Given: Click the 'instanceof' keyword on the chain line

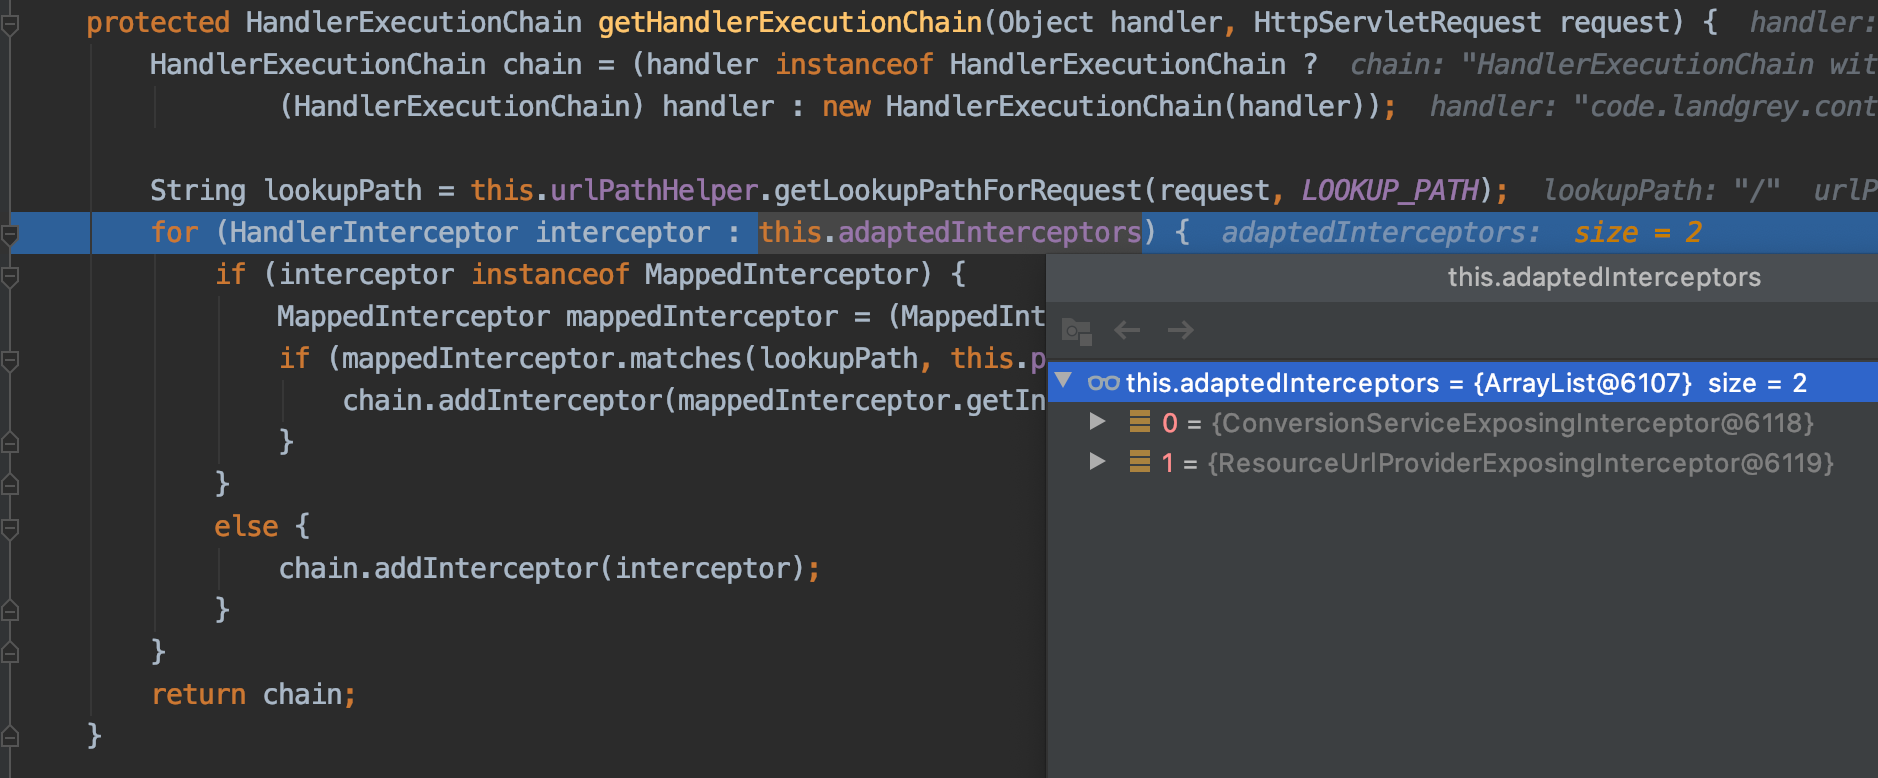Looking at the screenshot, I should click(x=854, y=64).
